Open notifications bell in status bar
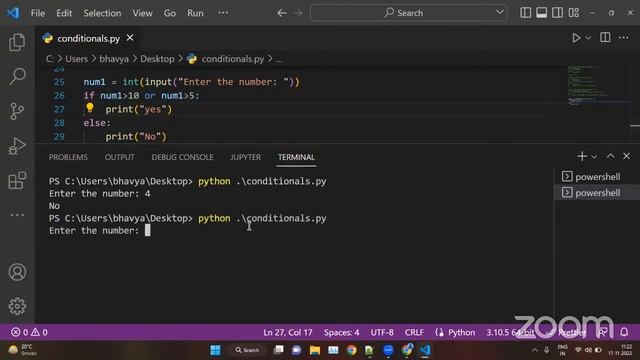Viewport: 640px width, 360px height. point(624,332)
